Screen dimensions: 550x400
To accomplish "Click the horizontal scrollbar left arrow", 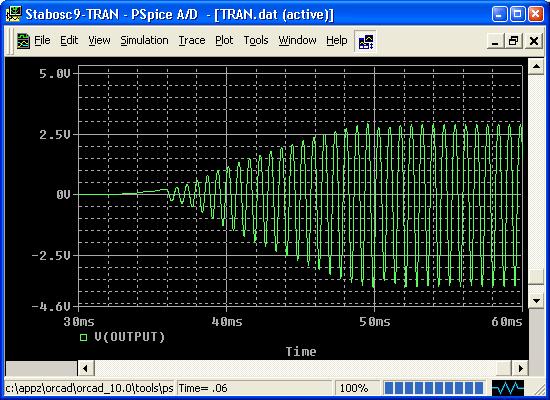I will [x=86, y=368].
